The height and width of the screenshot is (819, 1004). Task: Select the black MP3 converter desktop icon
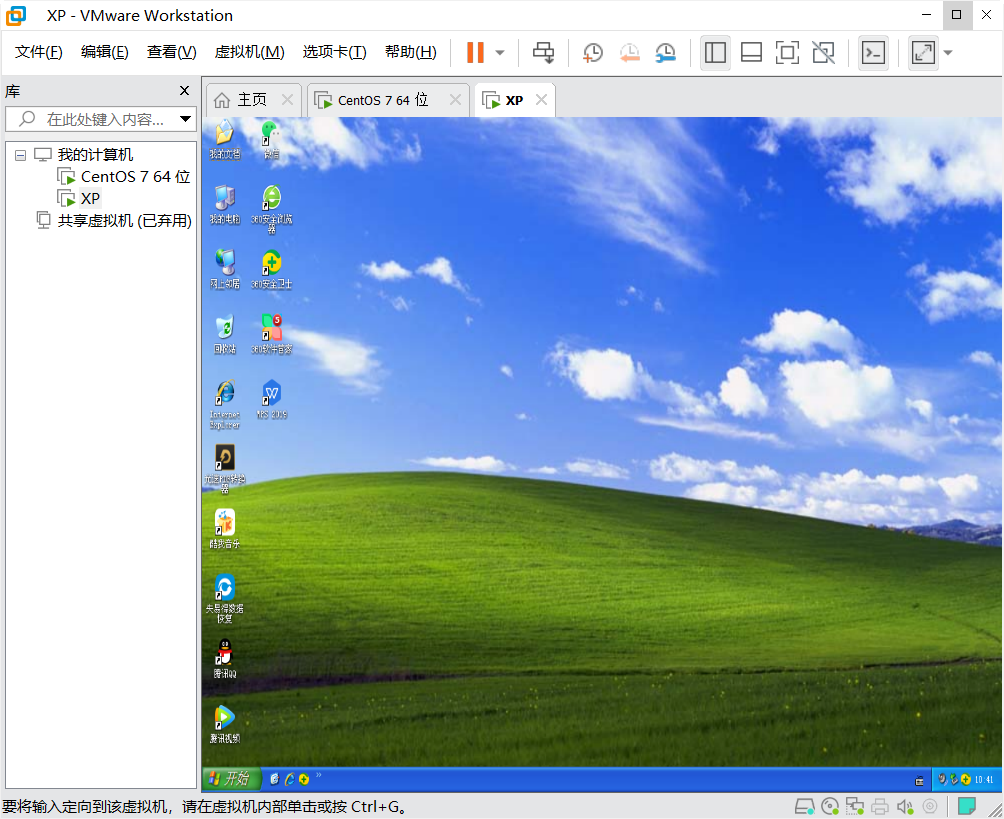tap(225, 469)
